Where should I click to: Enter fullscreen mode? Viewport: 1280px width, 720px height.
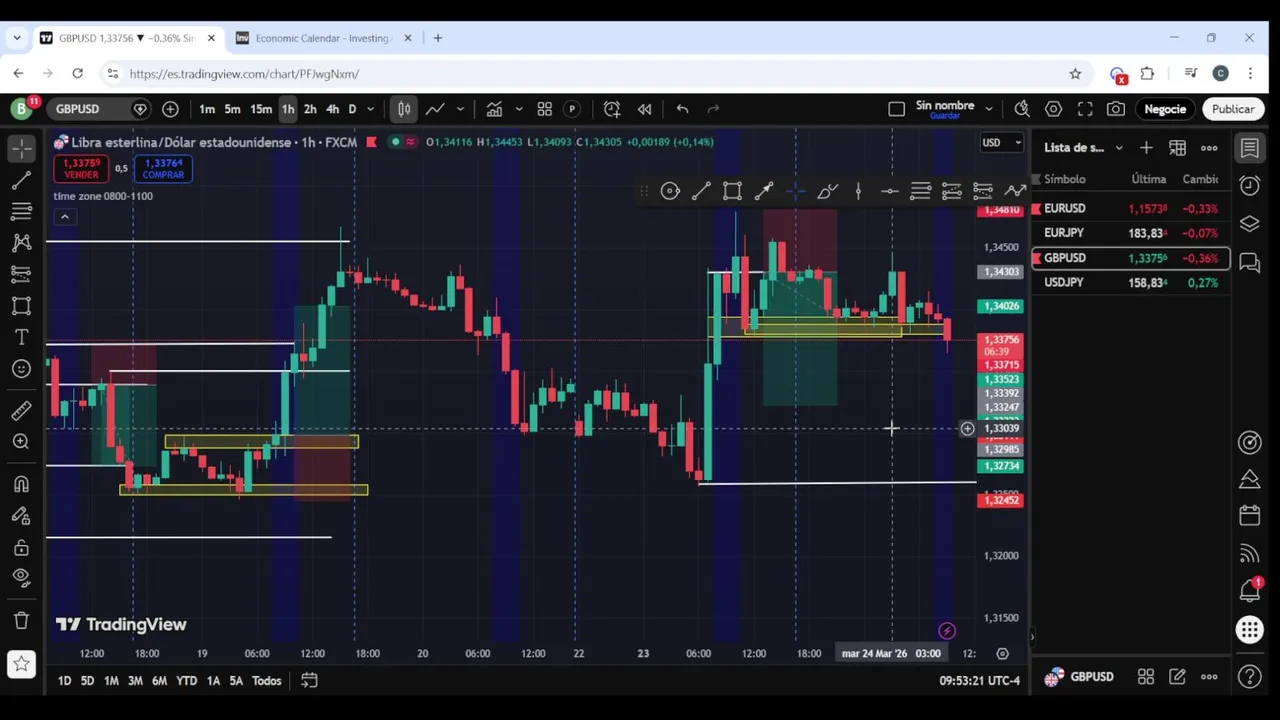click(x=1085, y=109)
